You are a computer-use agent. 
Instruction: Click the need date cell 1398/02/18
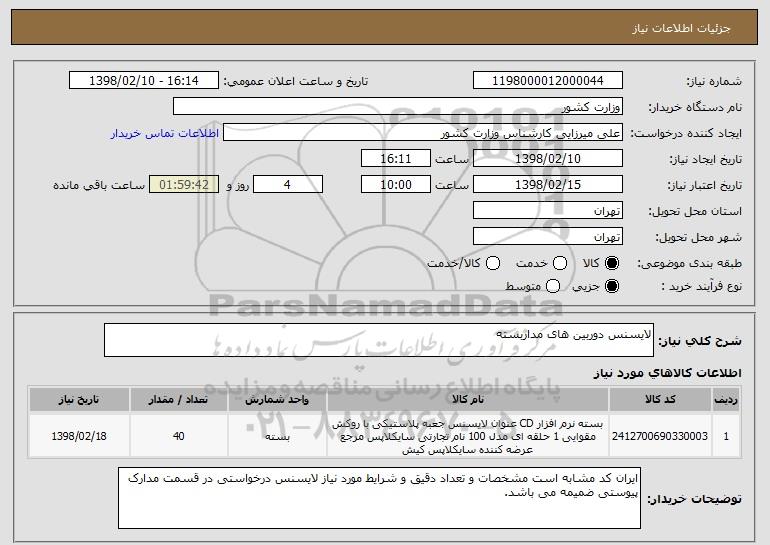coord(79,436)
